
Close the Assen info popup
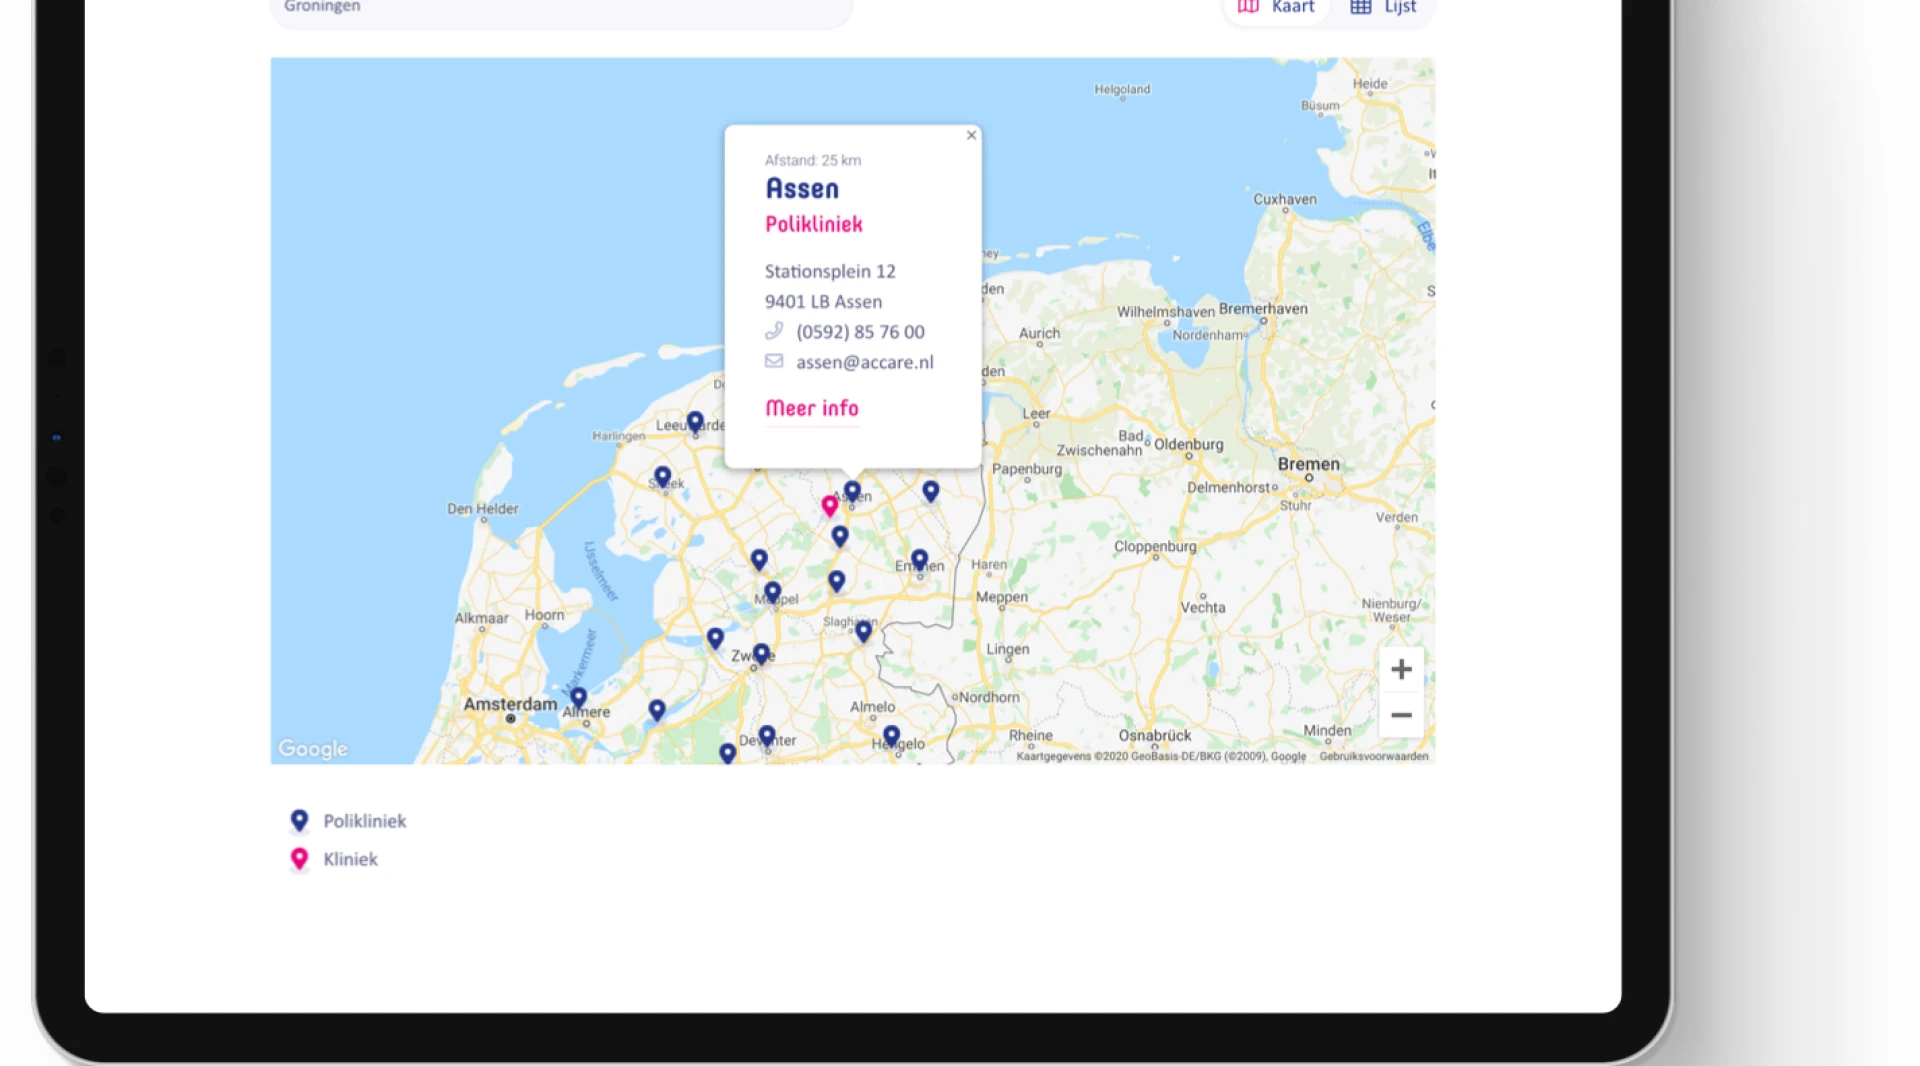pos(971,135)
